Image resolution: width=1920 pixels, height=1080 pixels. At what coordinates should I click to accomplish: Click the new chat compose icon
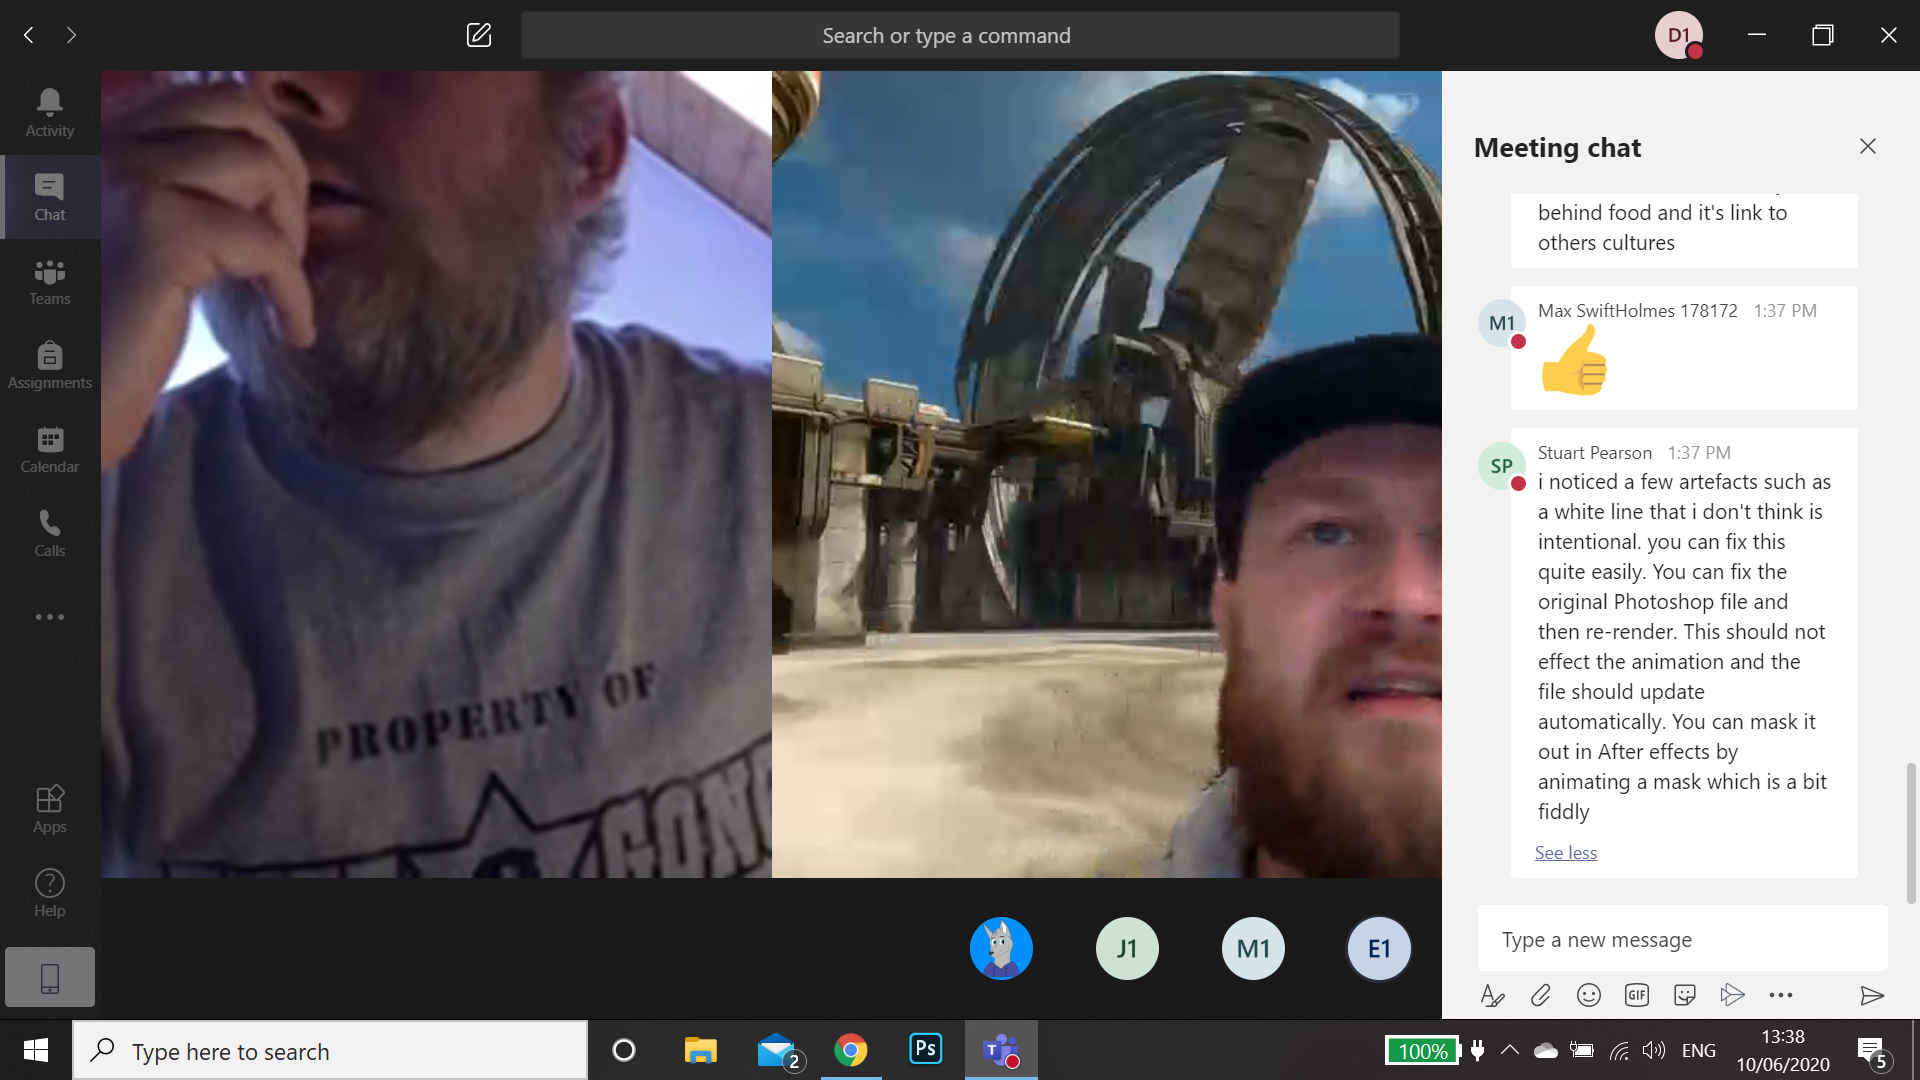tap(479, 35)
